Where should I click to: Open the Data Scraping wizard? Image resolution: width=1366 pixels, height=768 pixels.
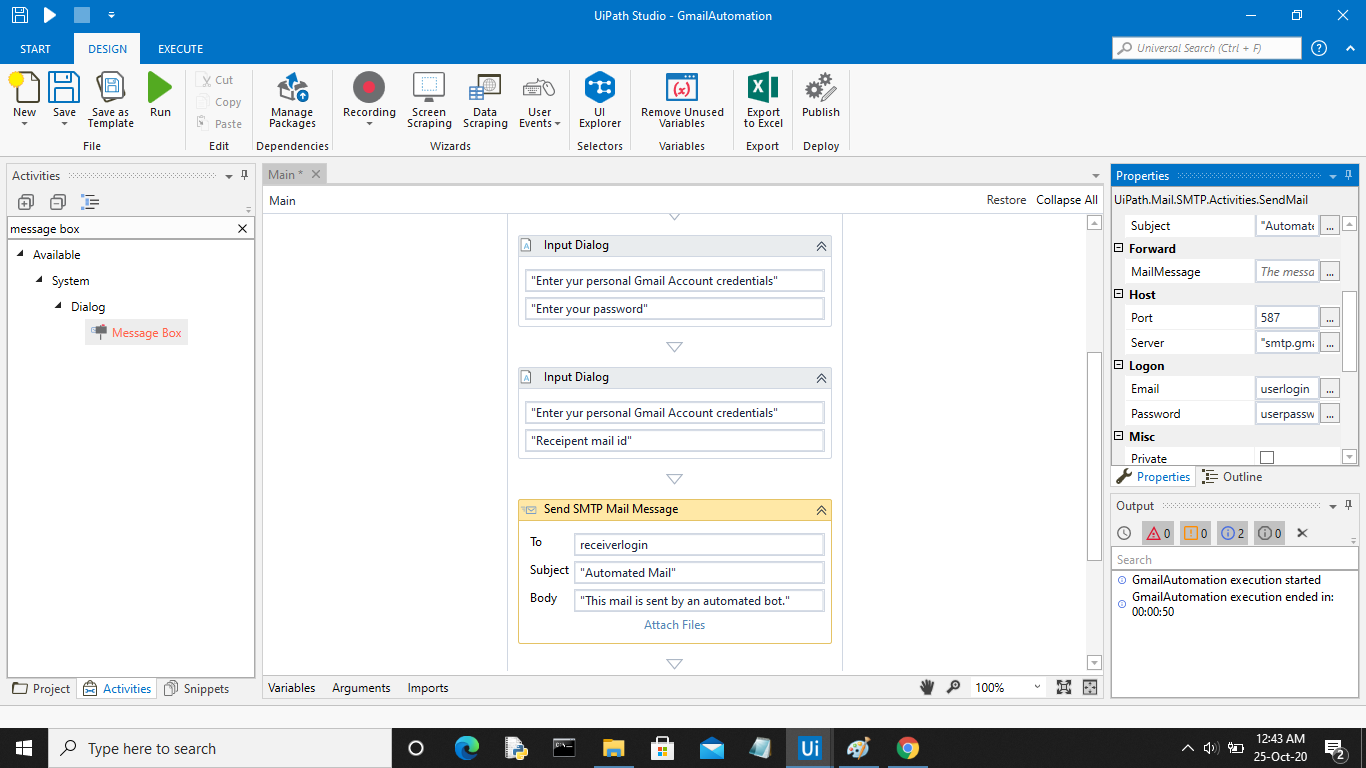pyautogui.click(x=485, y=88)
